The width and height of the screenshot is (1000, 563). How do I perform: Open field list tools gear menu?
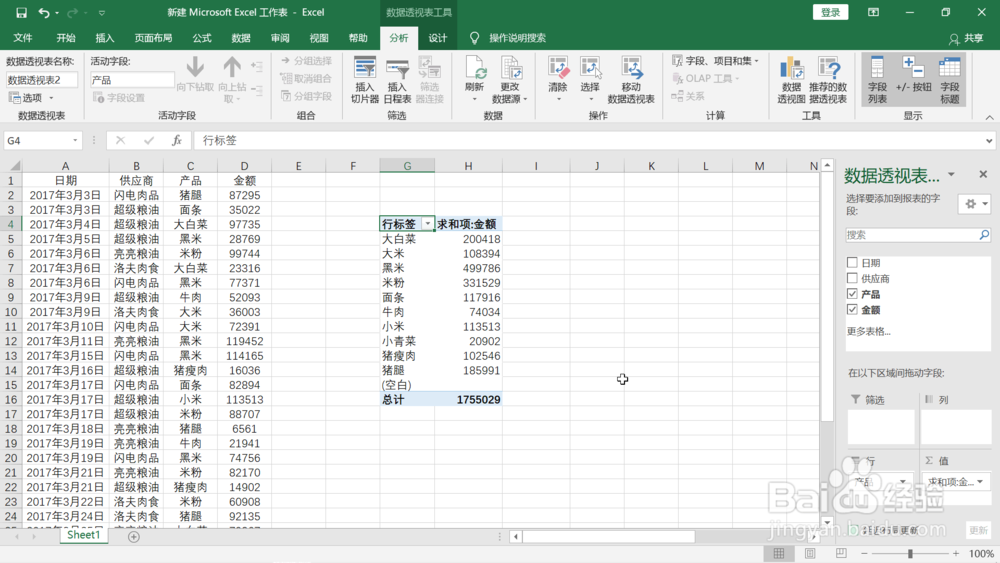coord(975,204)
